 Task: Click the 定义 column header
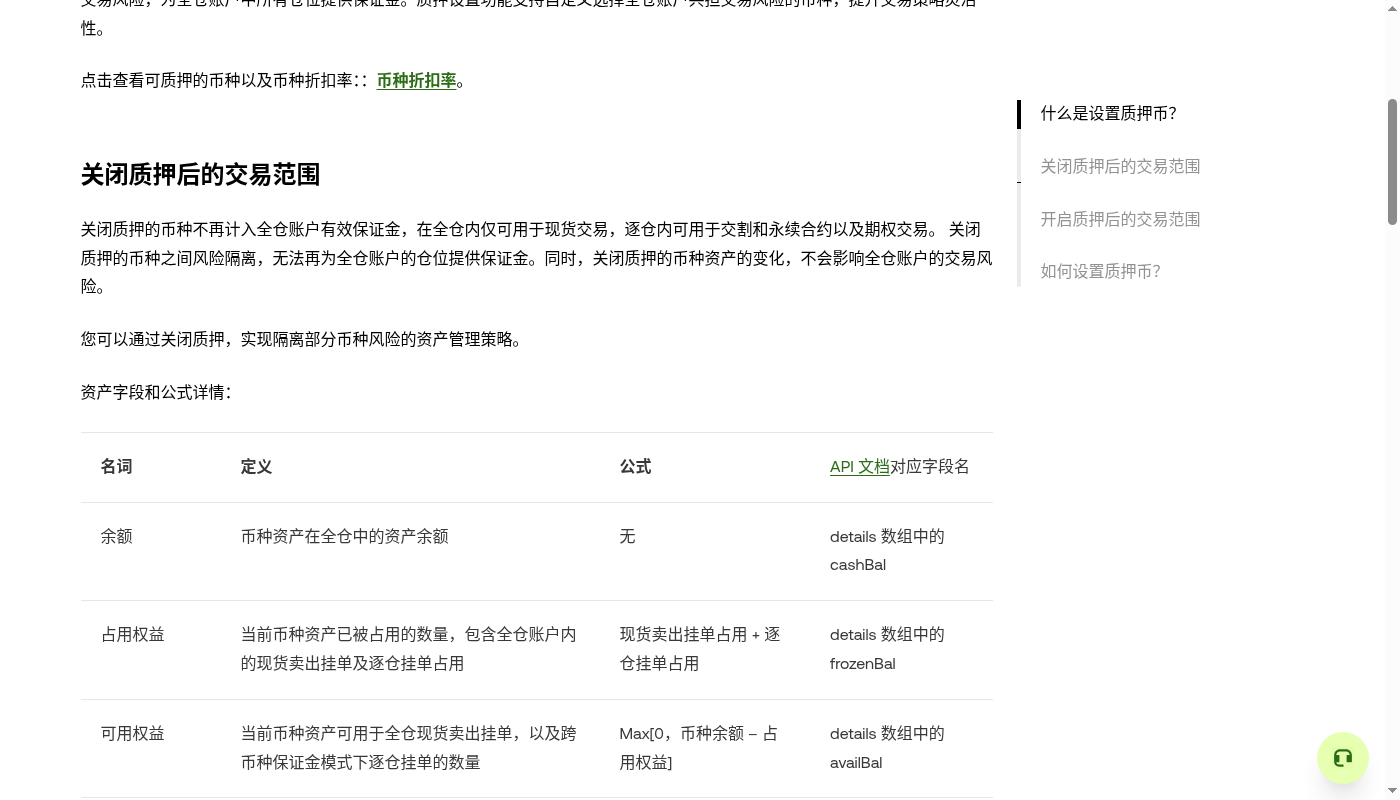point(256,467)
